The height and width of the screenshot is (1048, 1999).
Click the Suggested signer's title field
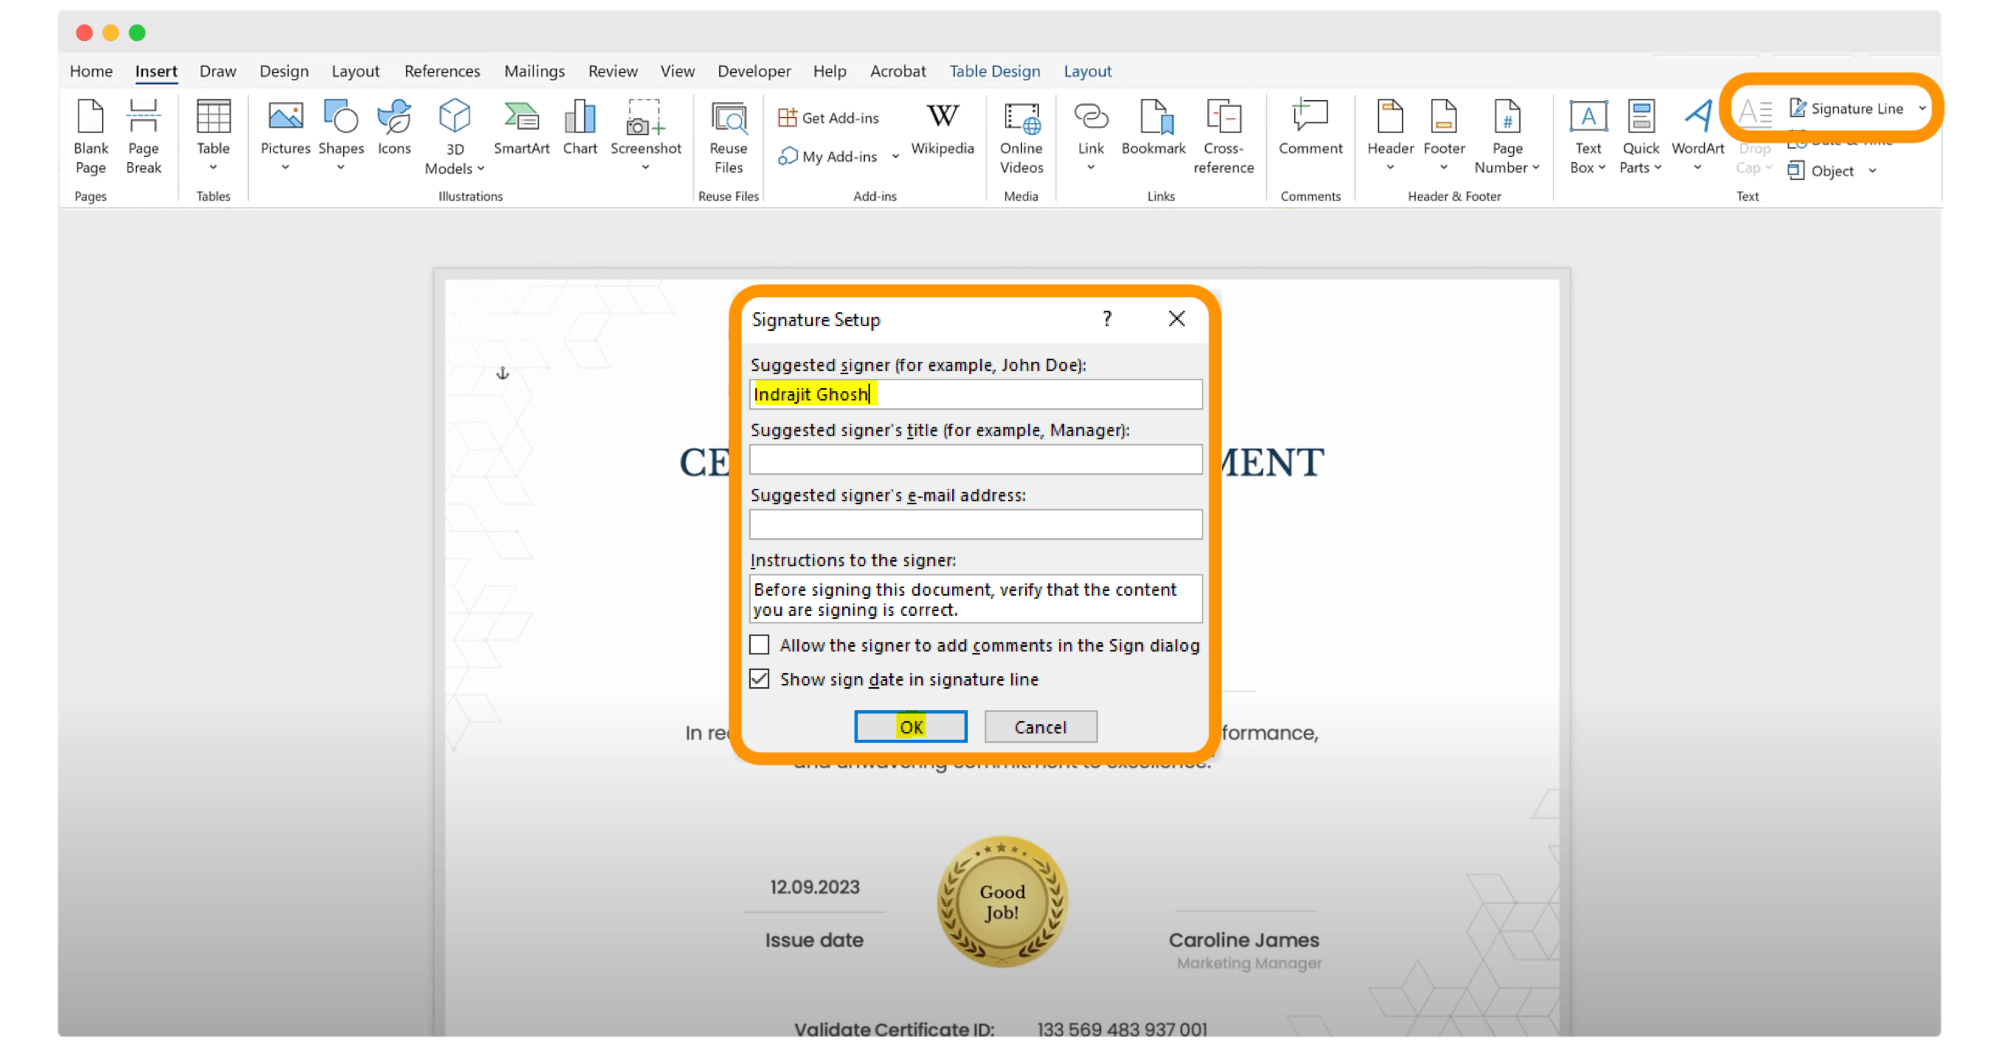[x=976, y=459]
